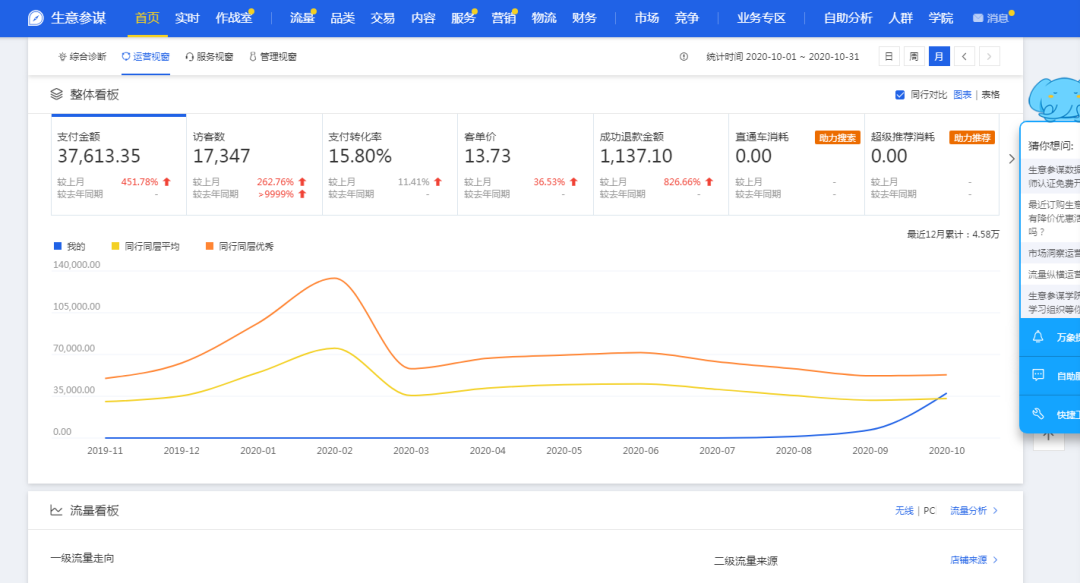This screenshot has width=1080, height=583.
Task: Switch traffic view to PC
Action: (928, 510)
